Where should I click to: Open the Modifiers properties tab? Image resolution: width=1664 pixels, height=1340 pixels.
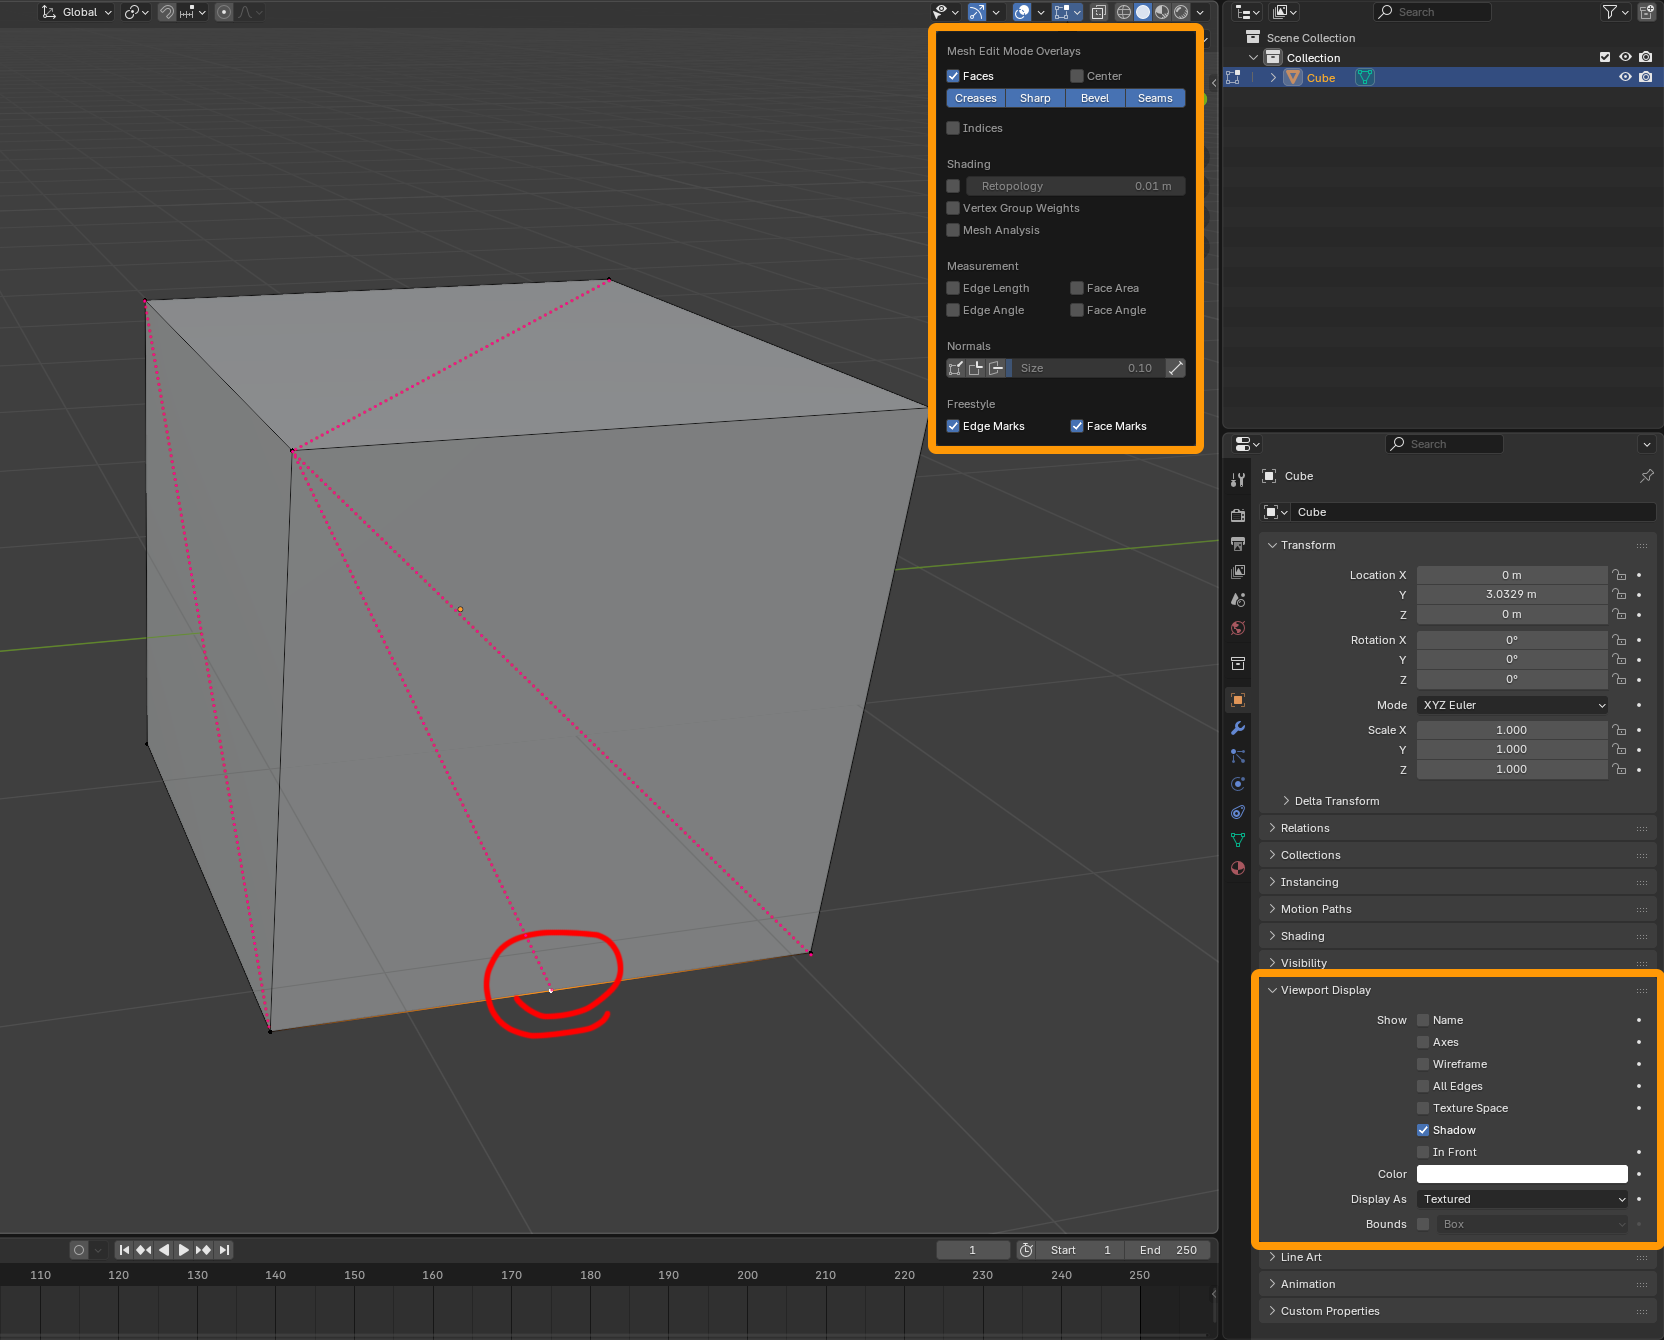pyautogui.click(x=1238, y=728)
